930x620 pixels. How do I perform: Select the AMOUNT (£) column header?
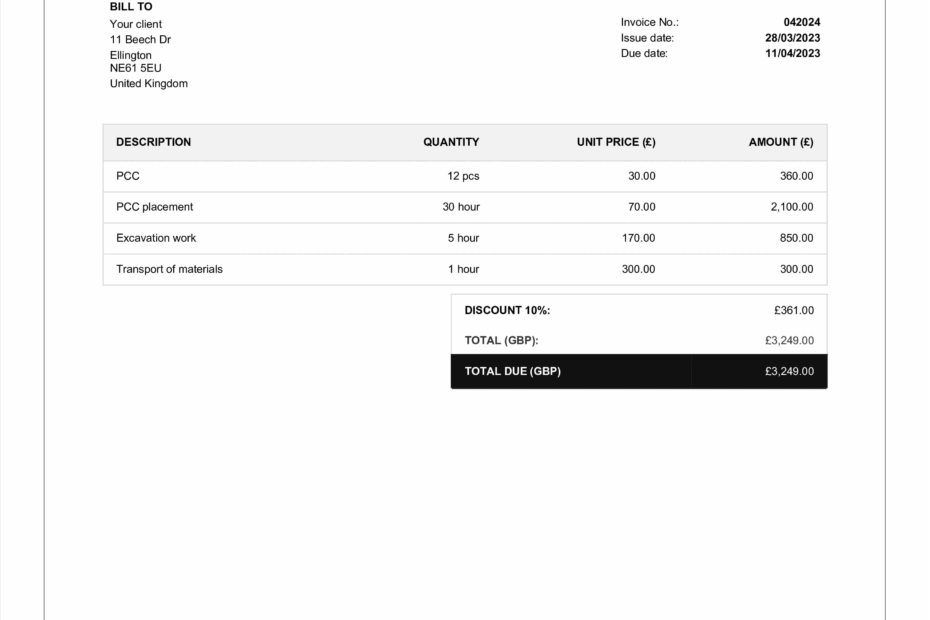coord(781,142)
